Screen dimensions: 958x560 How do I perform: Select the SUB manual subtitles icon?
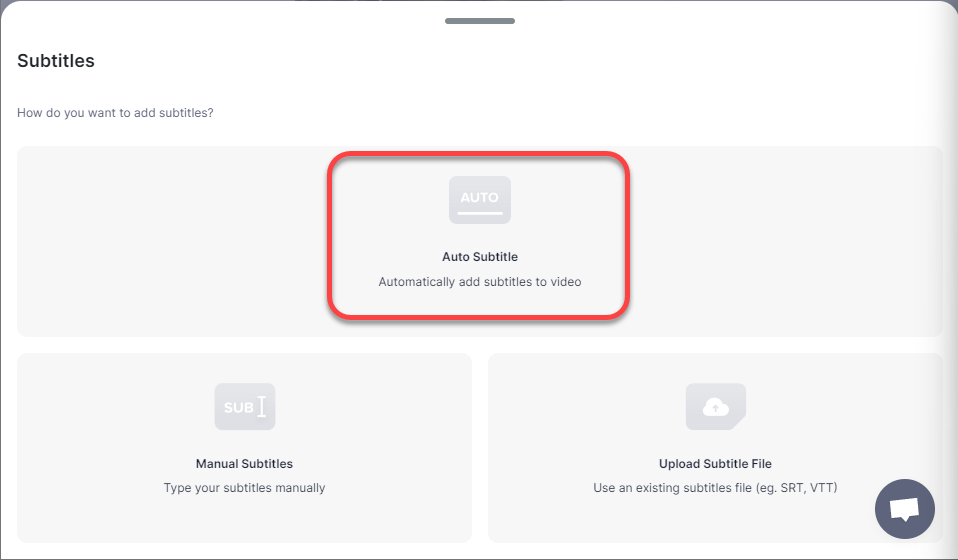244,407
